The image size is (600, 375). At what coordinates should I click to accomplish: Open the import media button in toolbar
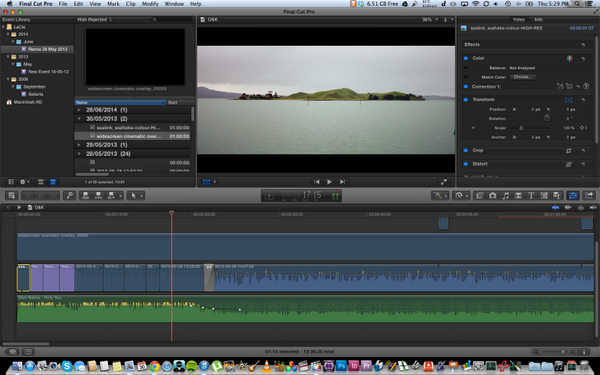point(11,196)
